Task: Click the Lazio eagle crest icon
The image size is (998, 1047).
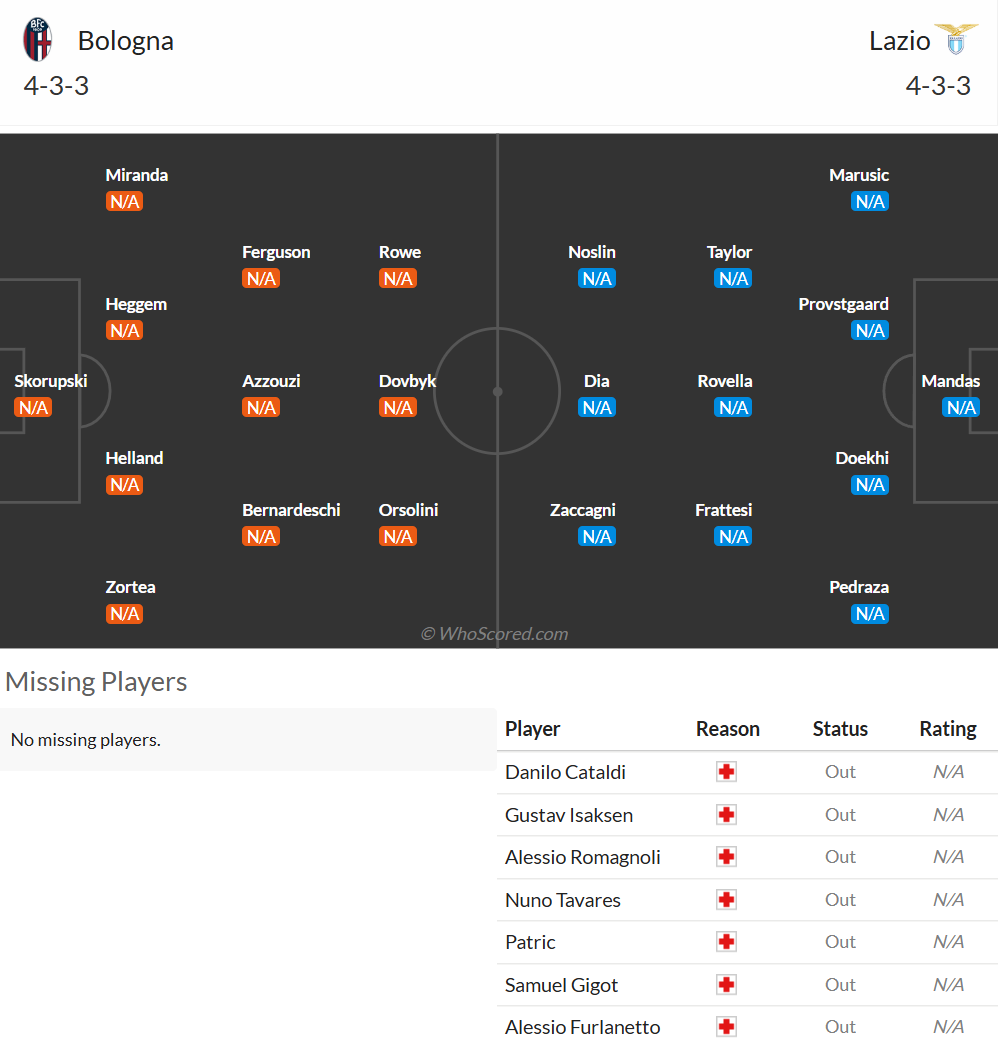Action: tap(956, 39)
